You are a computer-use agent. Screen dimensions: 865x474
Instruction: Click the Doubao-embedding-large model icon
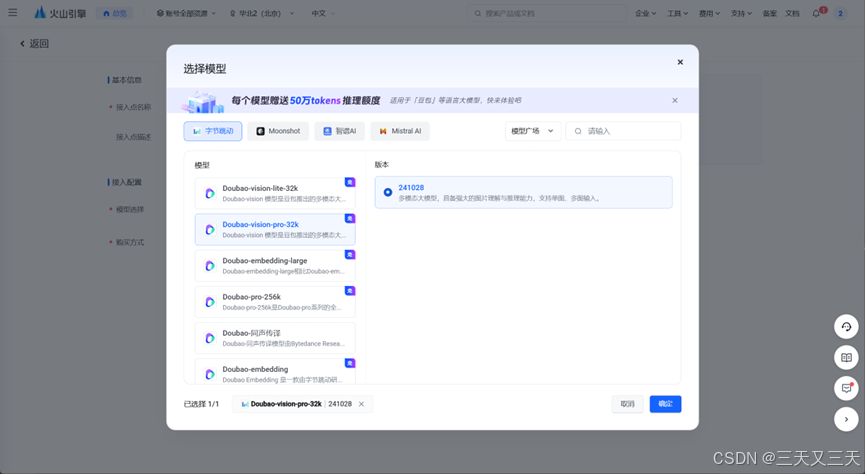pos(210,265)
